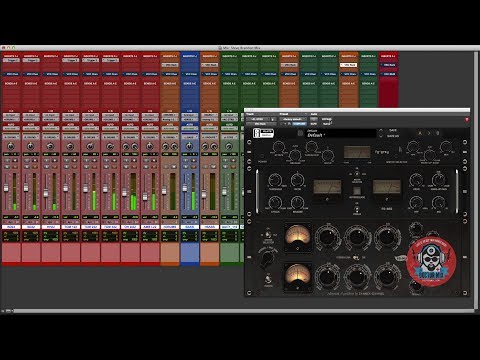This screenshot has width=480, height=360.
Task: Turn the Ratio knob on the middle compressor module
Action: pos(297,180)
